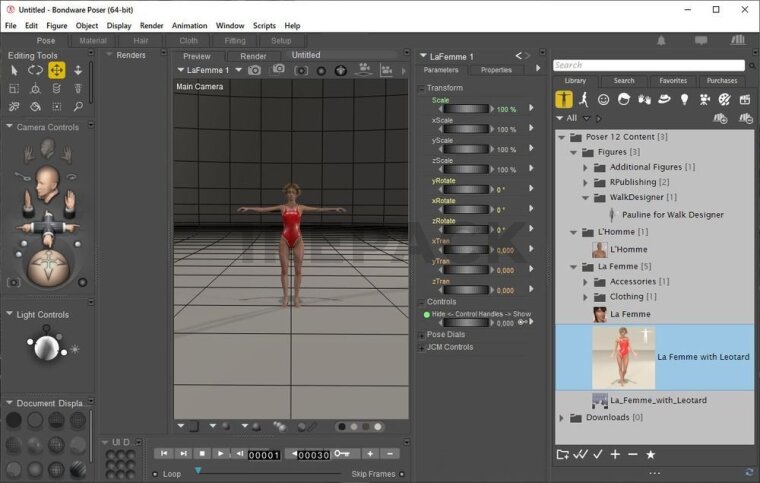
Task: Open the Face expressions smiley category
Action: [x=604, y=100]
